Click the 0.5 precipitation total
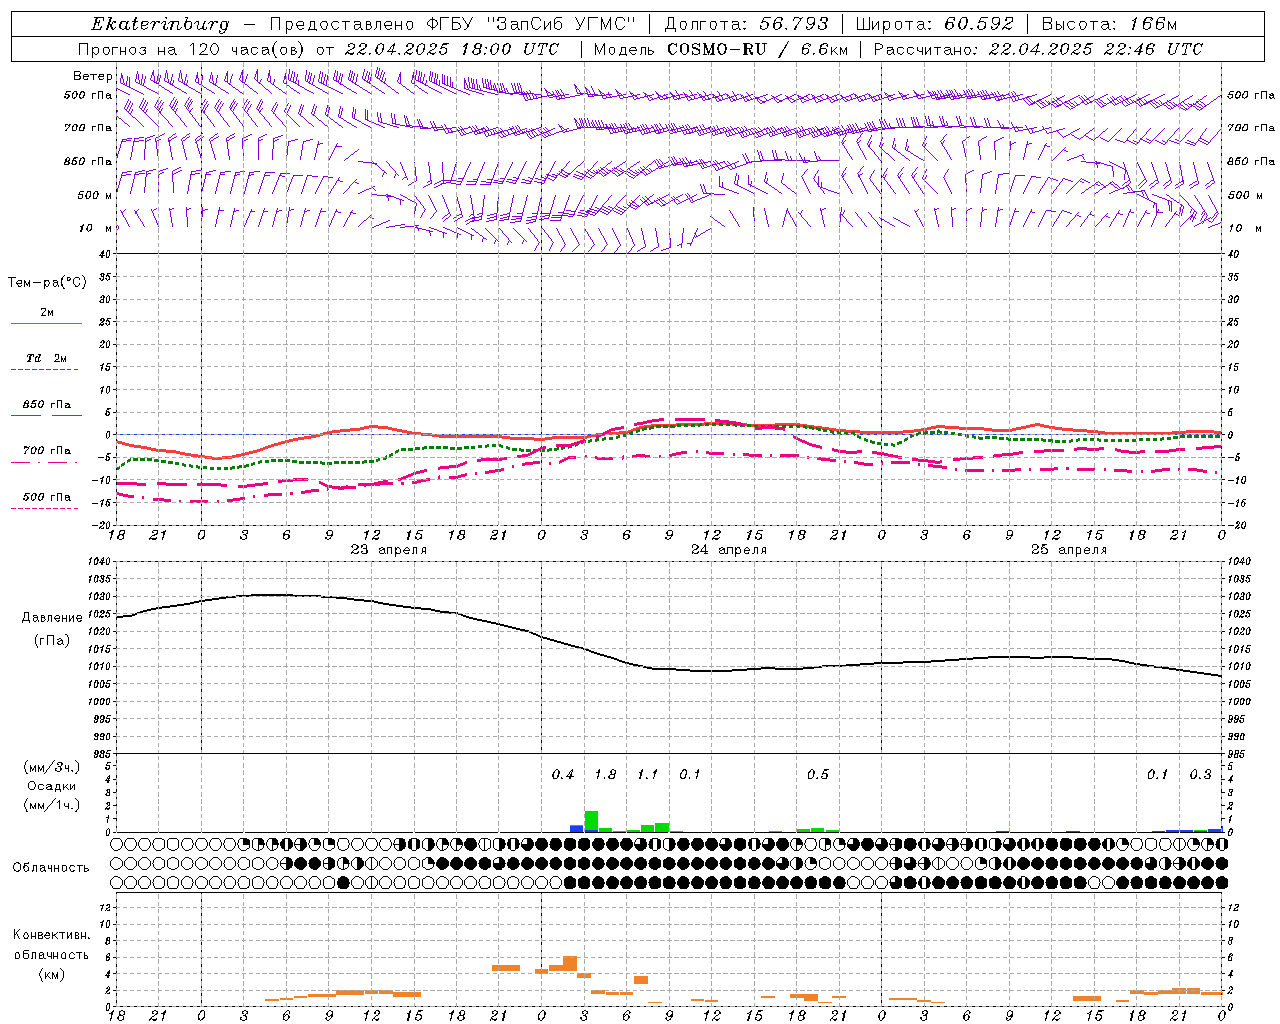Image resolution: width=1280 pixels, height=1024 pixels. point(818,775)
